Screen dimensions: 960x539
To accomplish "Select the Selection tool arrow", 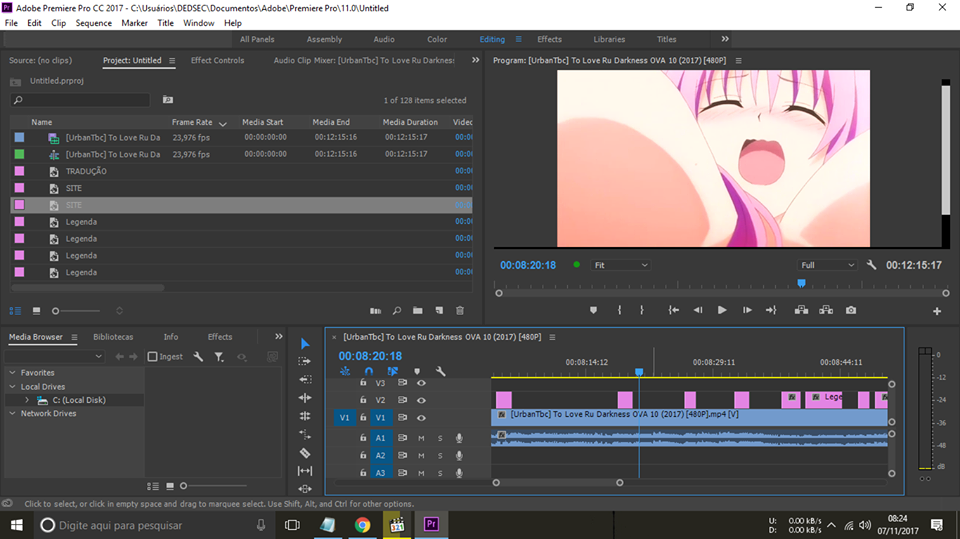I will (x=305, y=344).
